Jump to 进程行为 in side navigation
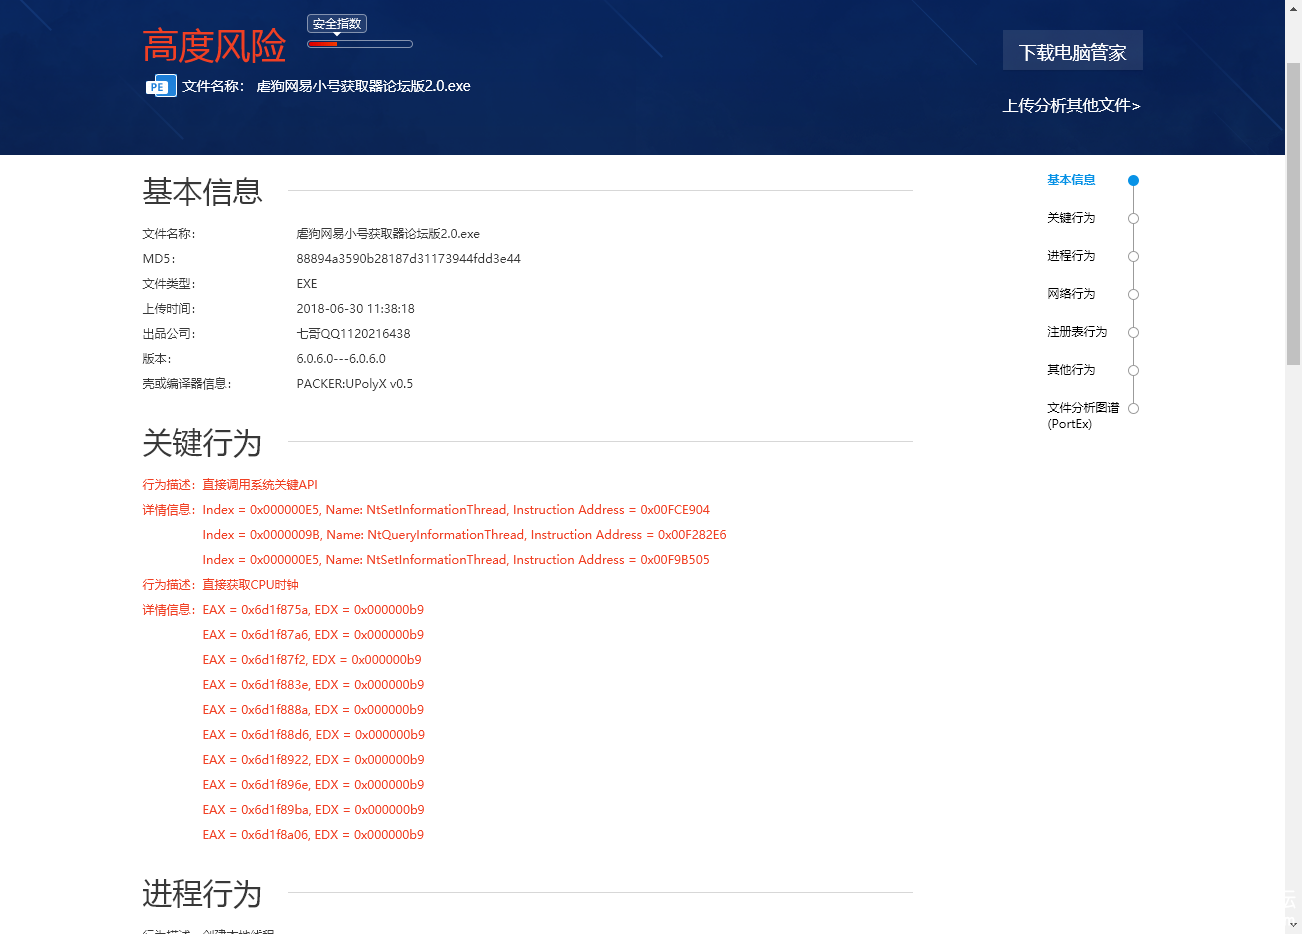1302x934 pixels. [x=1071, y=256]
